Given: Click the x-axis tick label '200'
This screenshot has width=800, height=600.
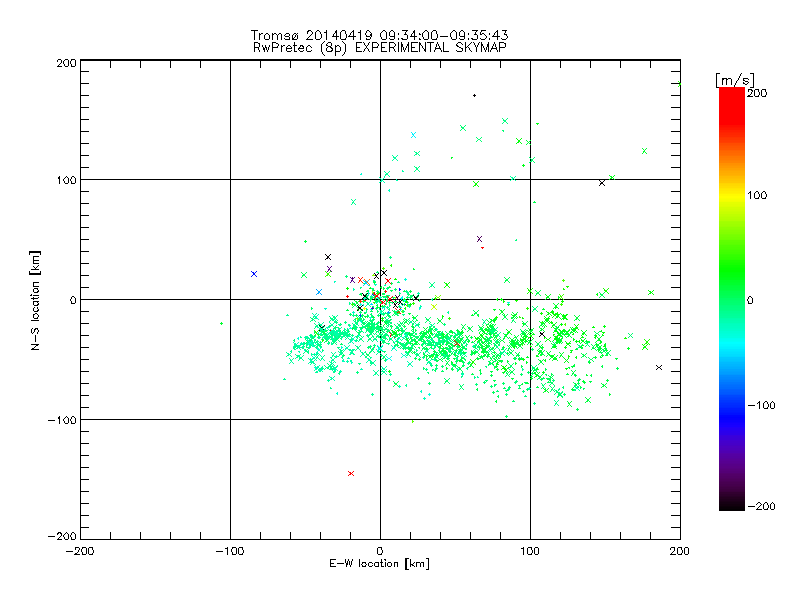Looking at the screenshot, I should [x=680, y=551].
